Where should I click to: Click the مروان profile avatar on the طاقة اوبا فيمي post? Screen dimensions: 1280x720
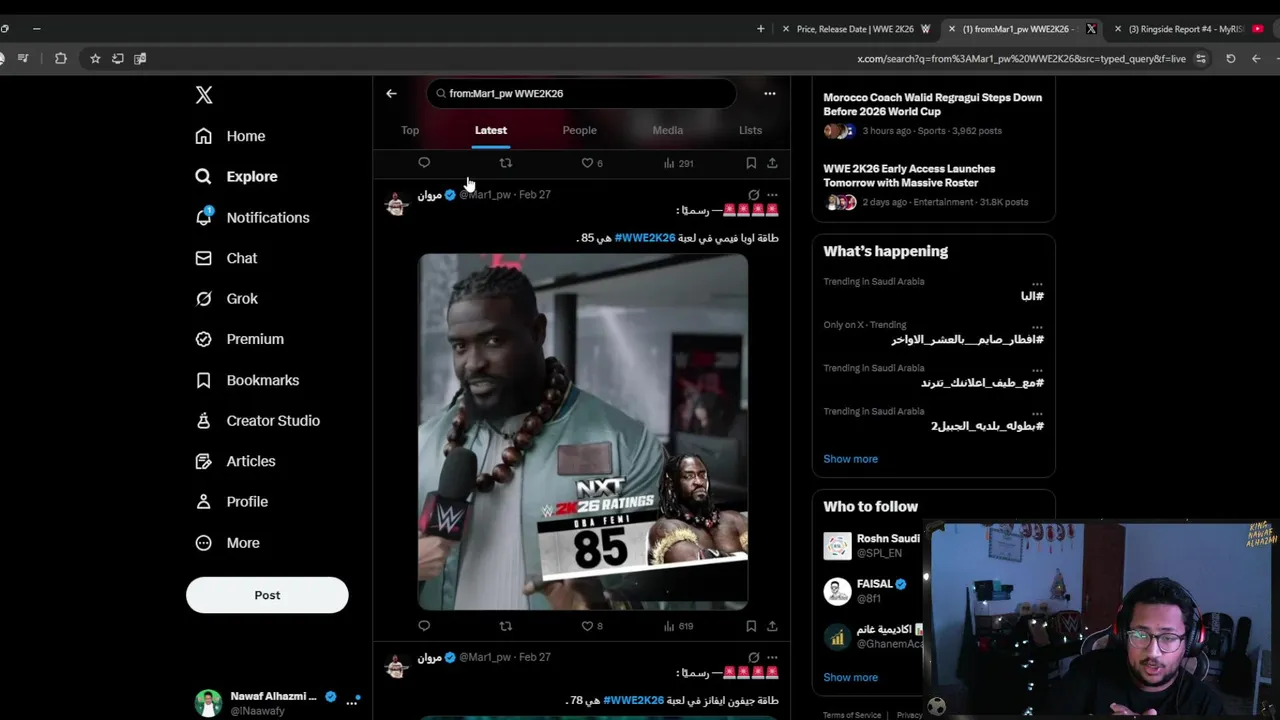point(397,203)
